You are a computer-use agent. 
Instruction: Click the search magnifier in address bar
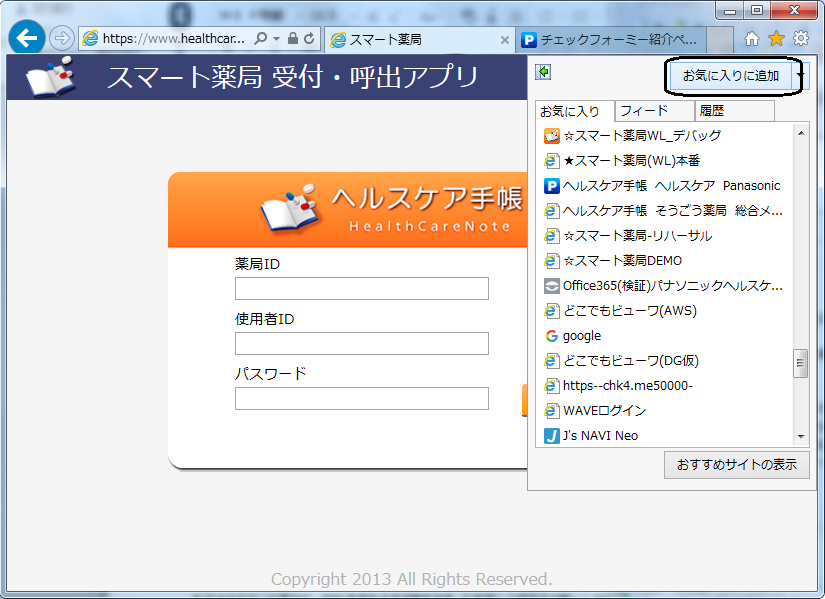click(260, 38)
